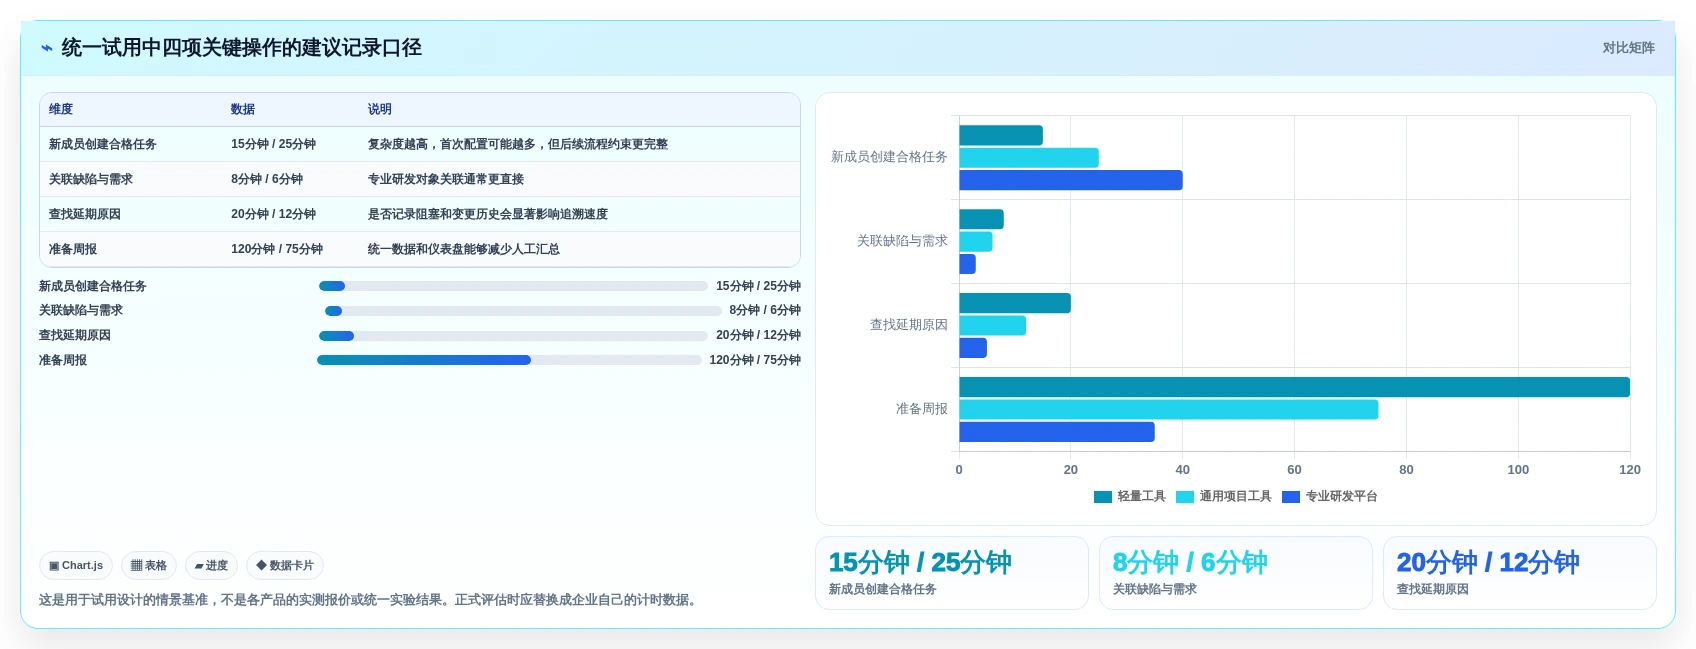Click the 关联缺陷与需求 progress bar
The height and width of the screenshot is (649, 1696).
[x=523, y=311]
